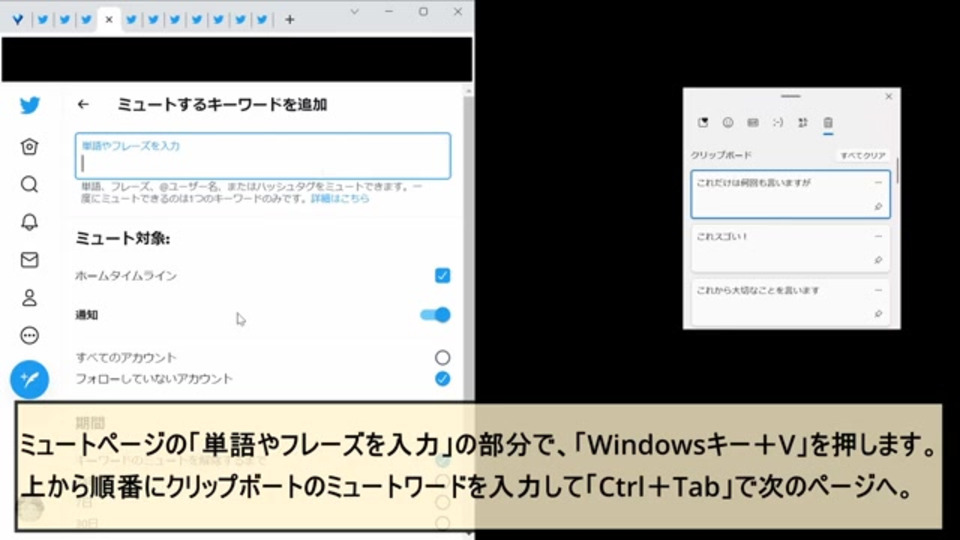
Task: Open recently used tab in emoji panel
Action: click(x=703, y=122)
